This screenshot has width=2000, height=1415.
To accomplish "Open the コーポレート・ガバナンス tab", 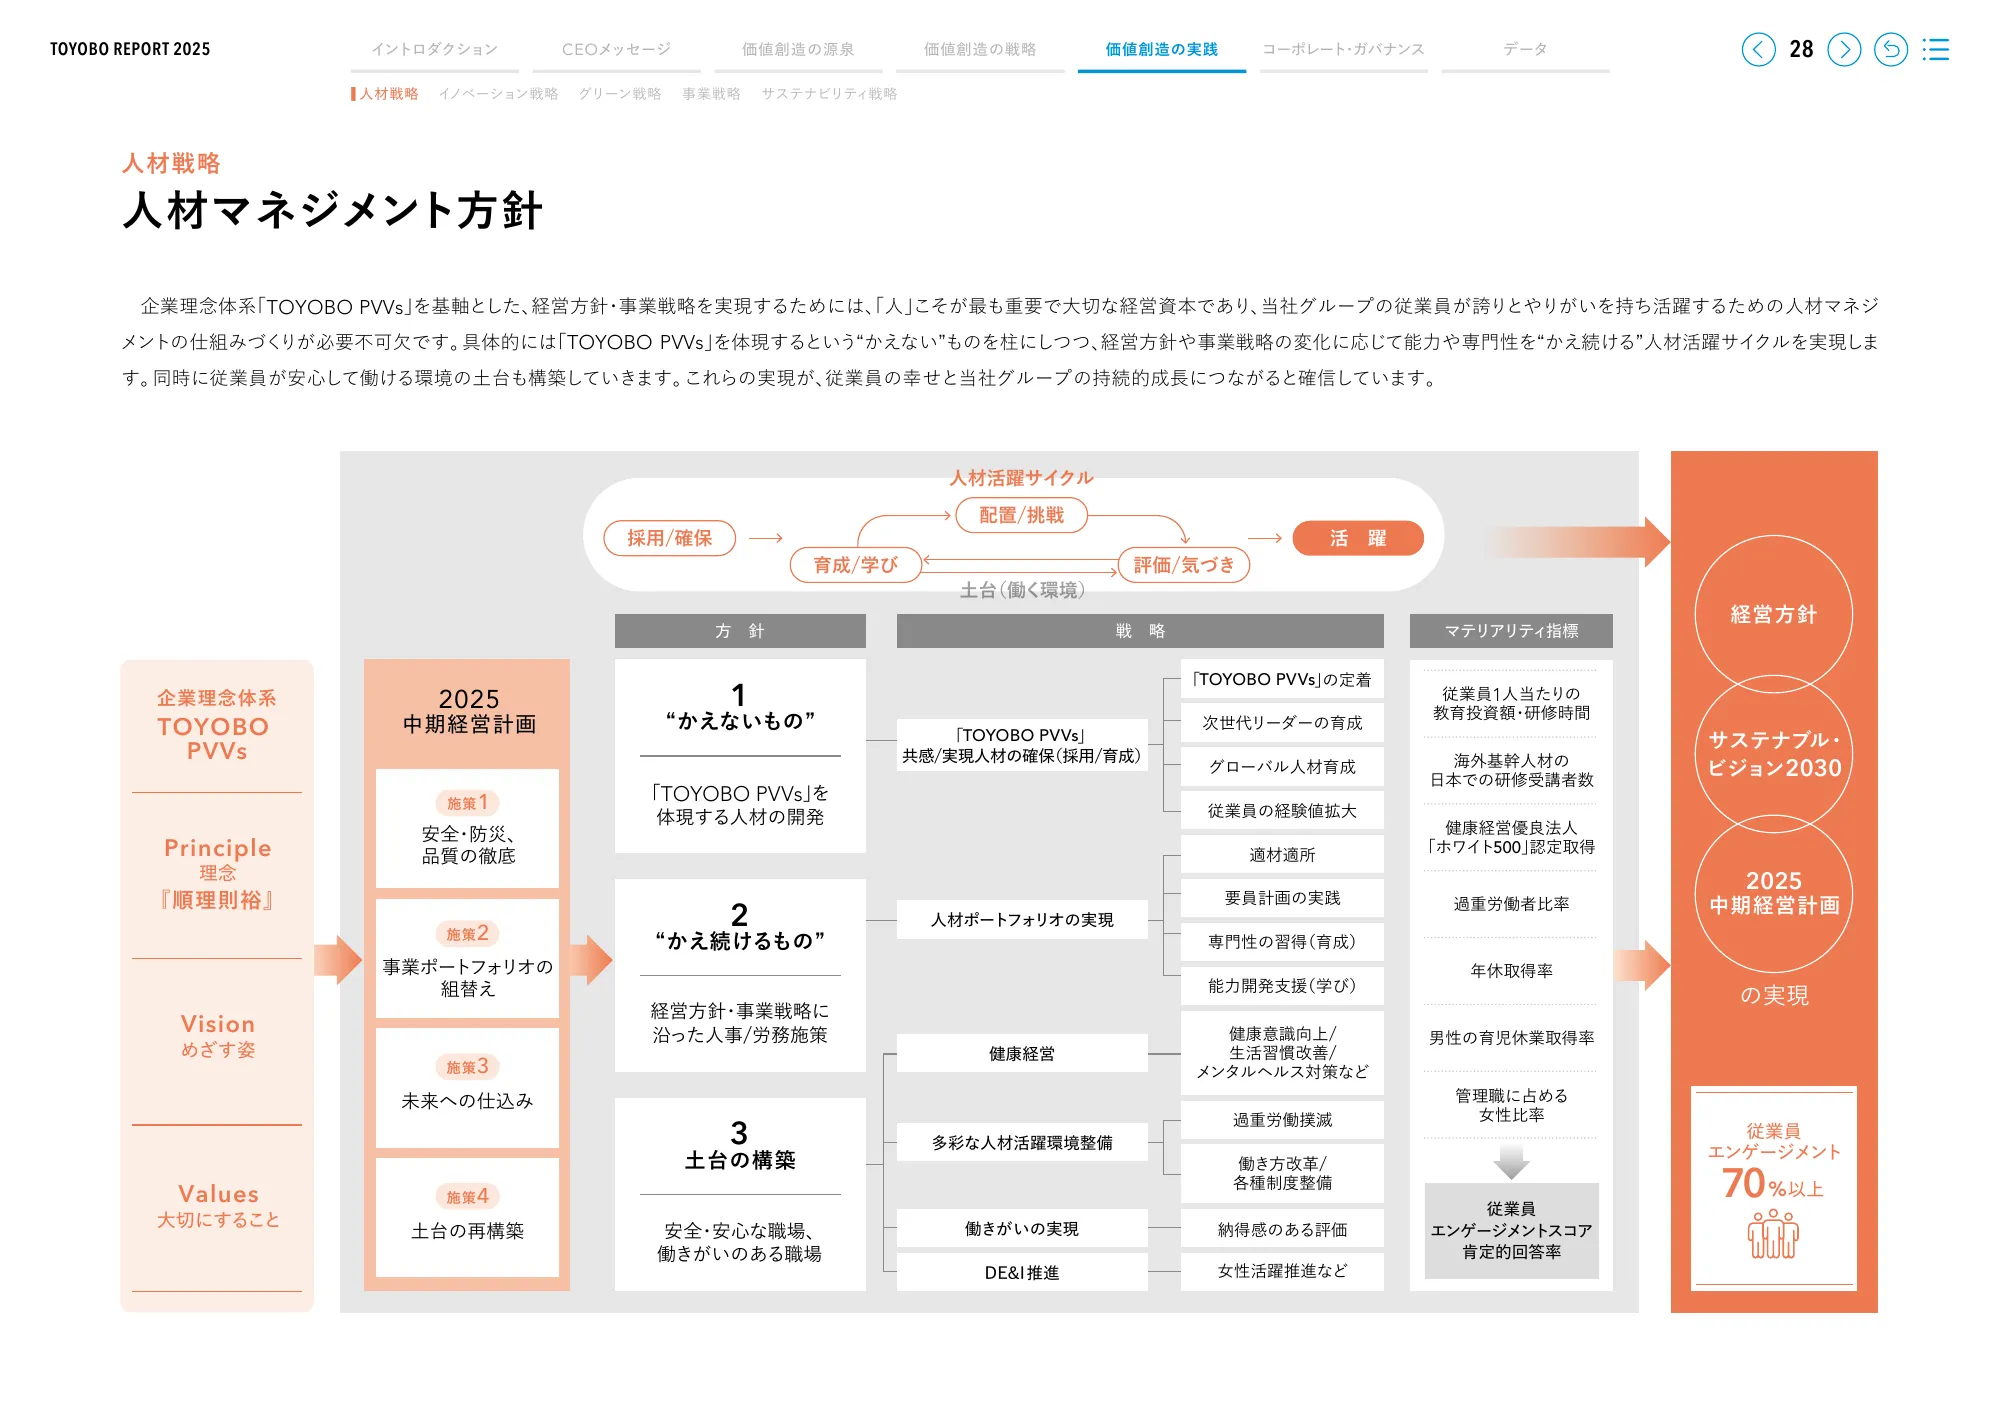I will [x=1343, y=49].
